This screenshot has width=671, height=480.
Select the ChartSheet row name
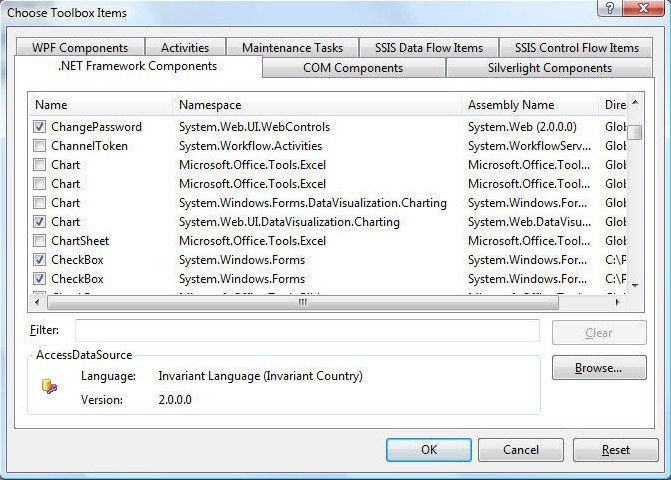click(x=80, y=241)
